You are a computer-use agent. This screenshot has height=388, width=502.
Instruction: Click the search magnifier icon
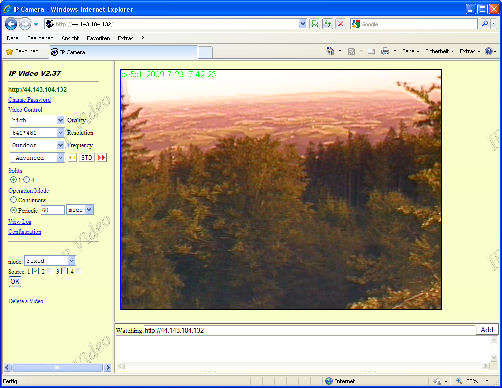point(485,24)
